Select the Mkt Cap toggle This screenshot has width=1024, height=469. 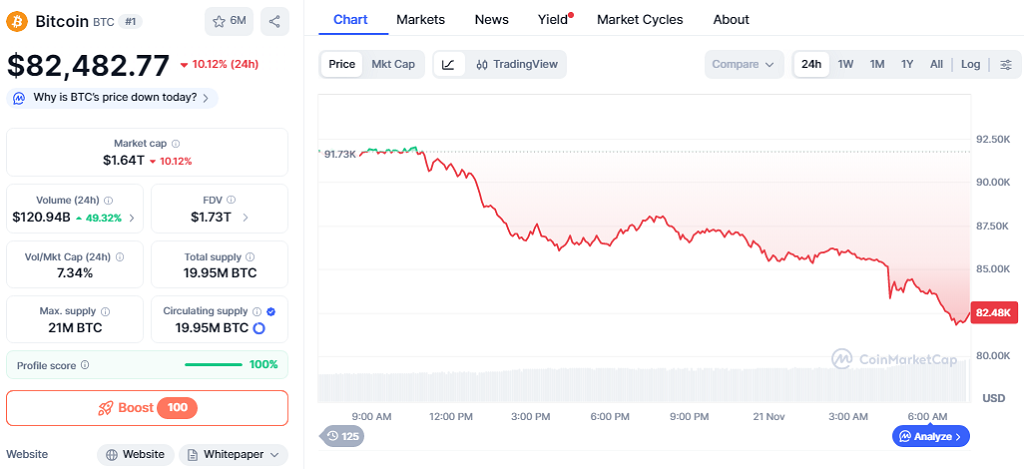(x=393, y=64)
